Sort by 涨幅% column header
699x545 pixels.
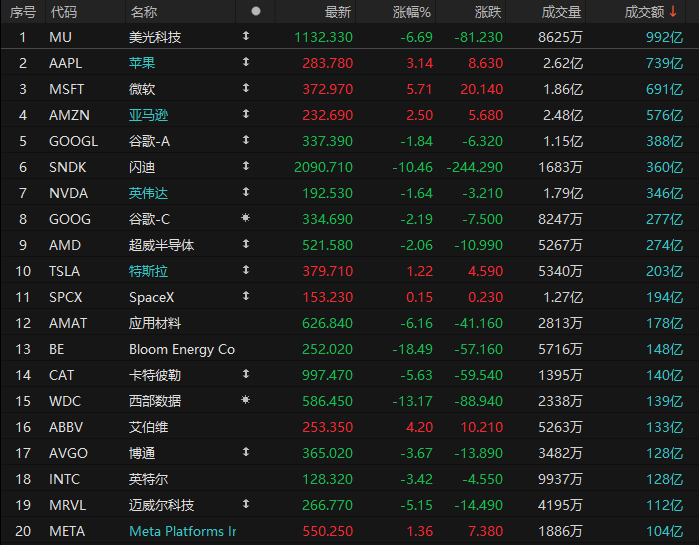click(x=412, y=12)
